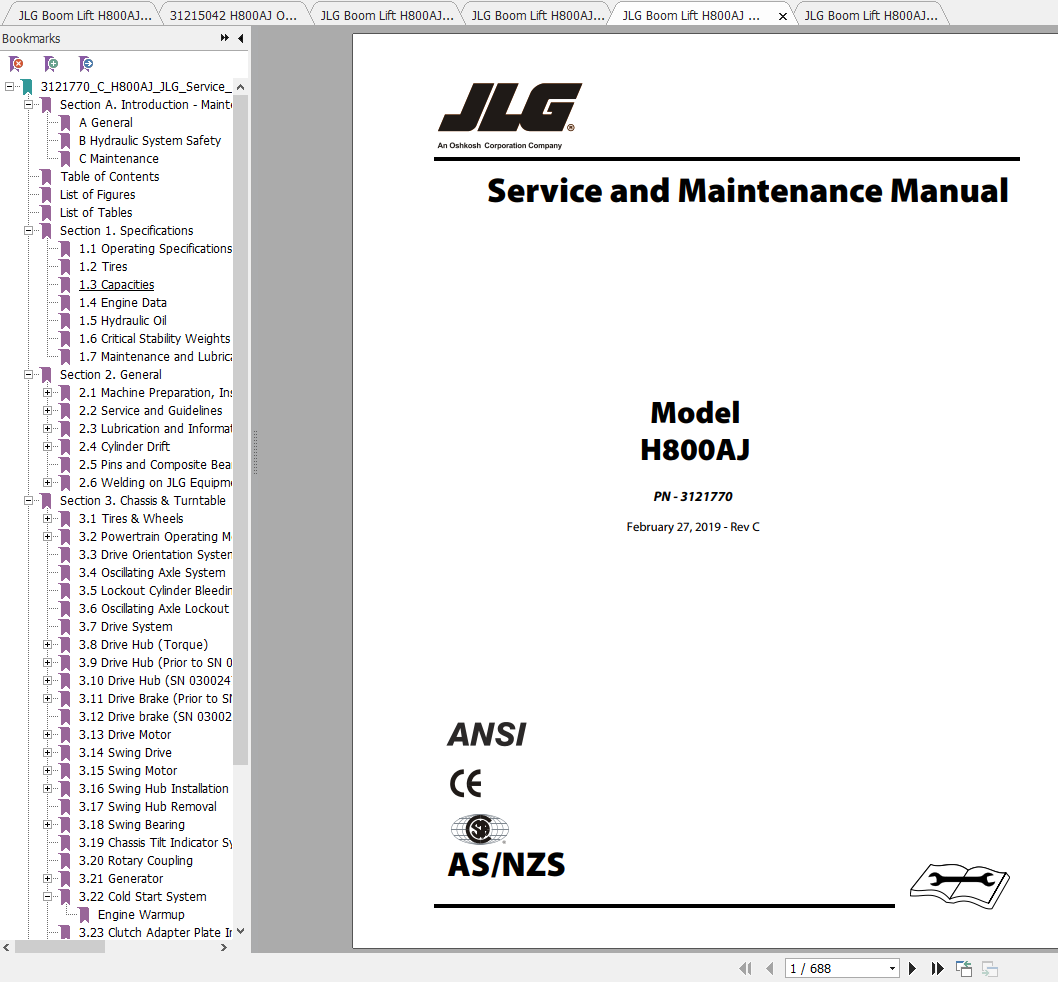Open 3.14 Swing Drive bookmark
The image size is (1058, 982).
[125, 753]
